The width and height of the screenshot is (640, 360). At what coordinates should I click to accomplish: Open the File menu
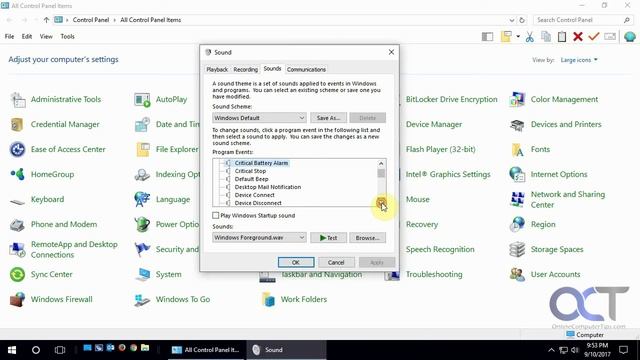coord(9,37)
